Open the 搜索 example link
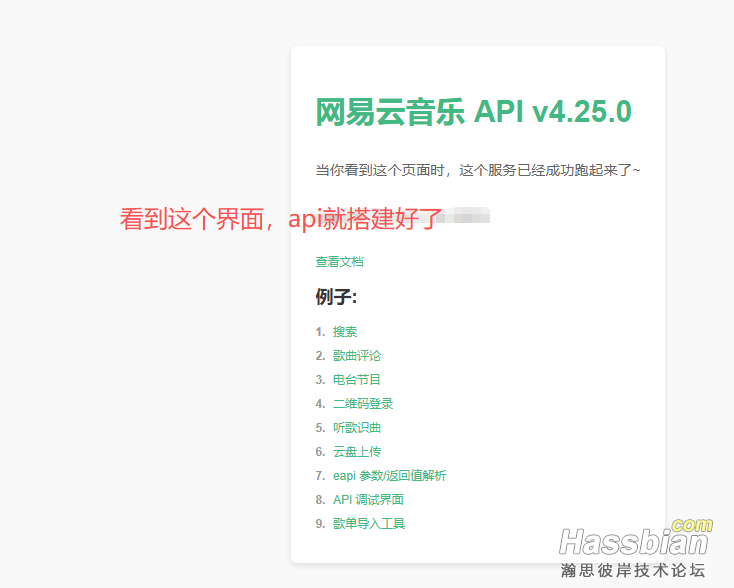 [345, 332]
